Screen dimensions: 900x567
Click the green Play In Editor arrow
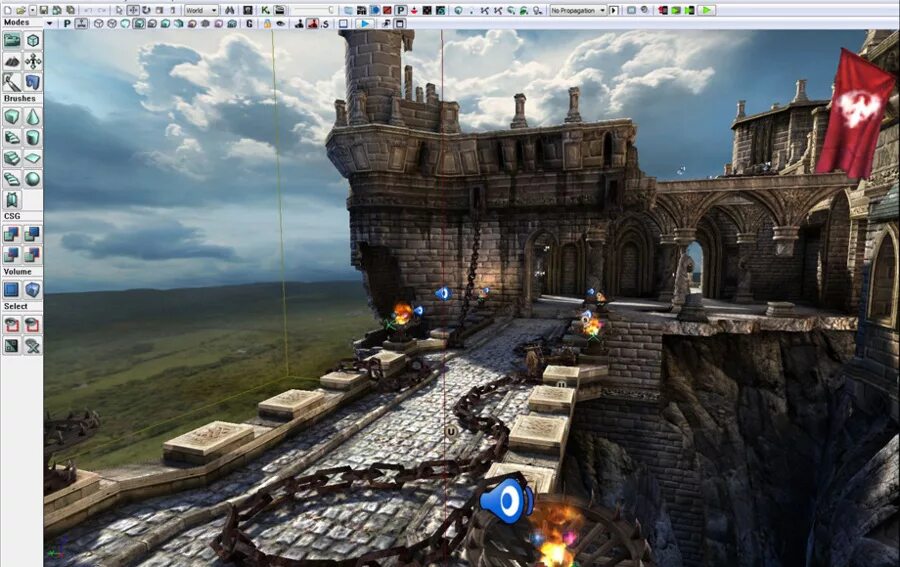pos(707,10)
